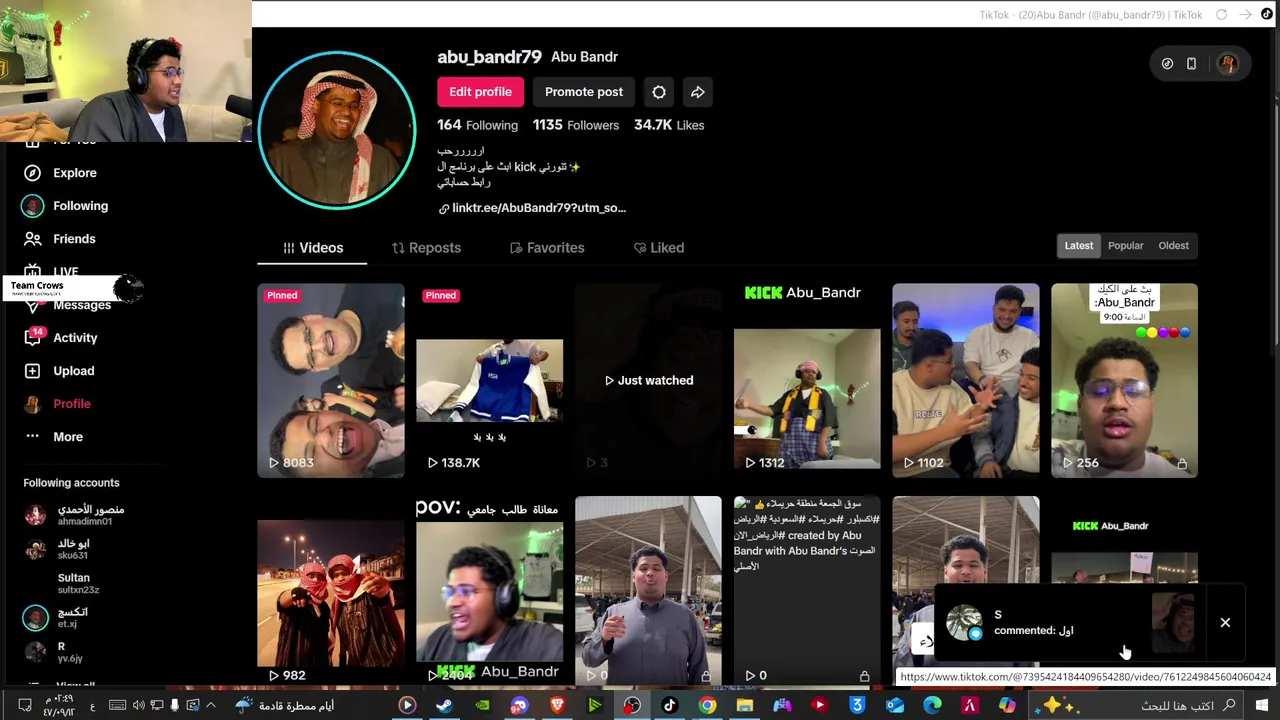The image size is (1280, 720).
Task: Expand the system tray hidden icons chevron
Action: [211, 705]
